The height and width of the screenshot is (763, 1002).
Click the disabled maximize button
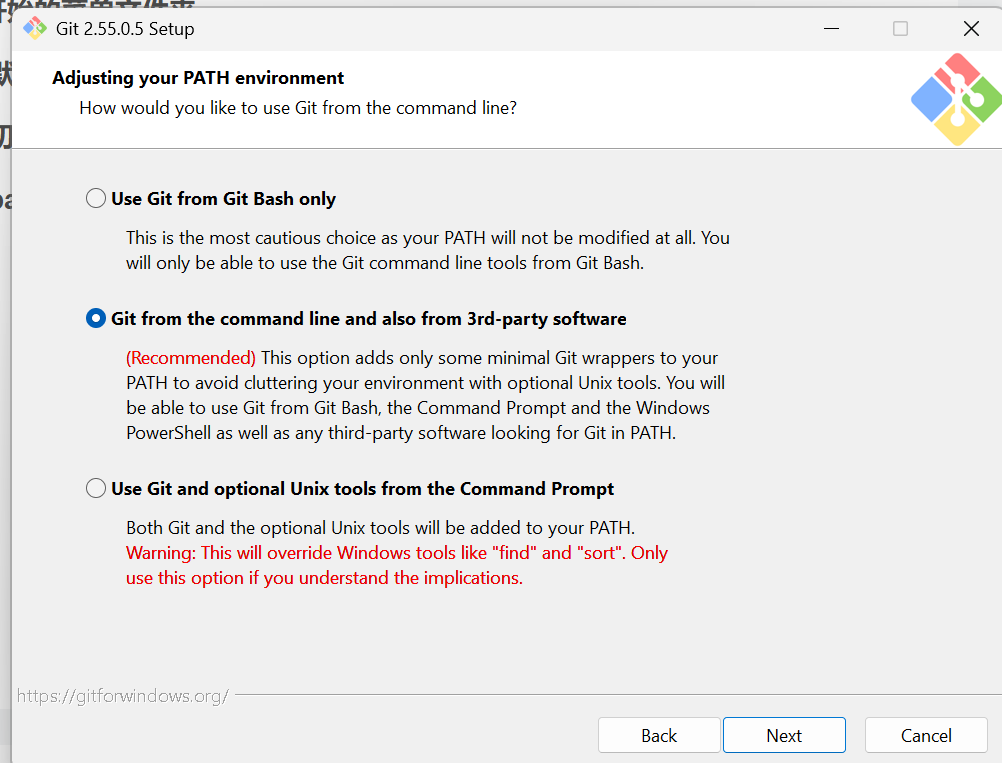click(900, 29)
